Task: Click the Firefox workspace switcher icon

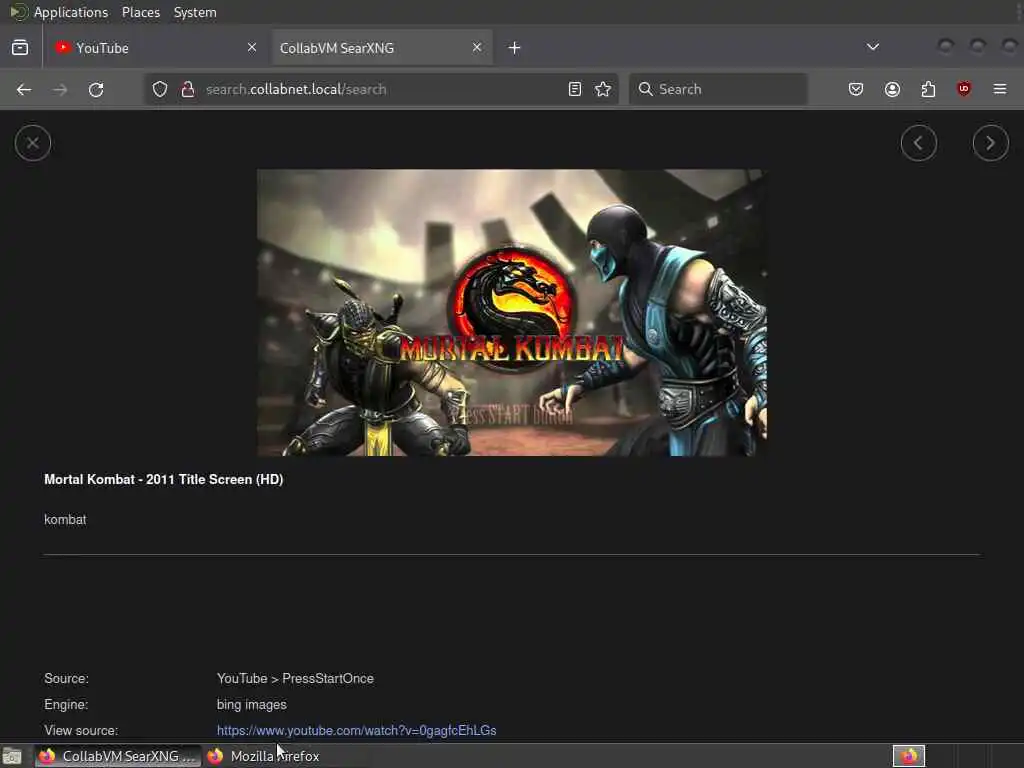Action: 908,756
